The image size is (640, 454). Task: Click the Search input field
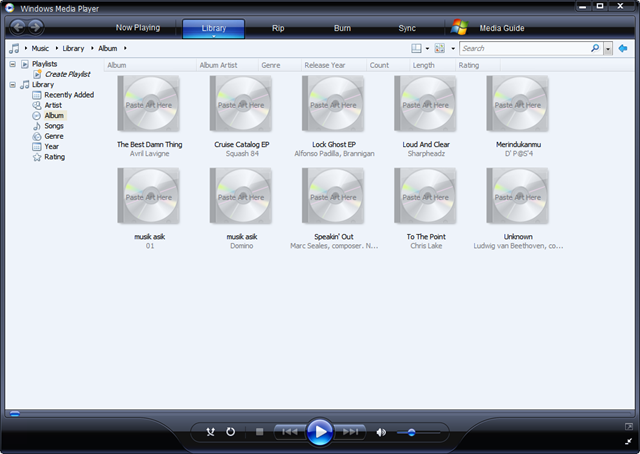click(x=525, y=48)
